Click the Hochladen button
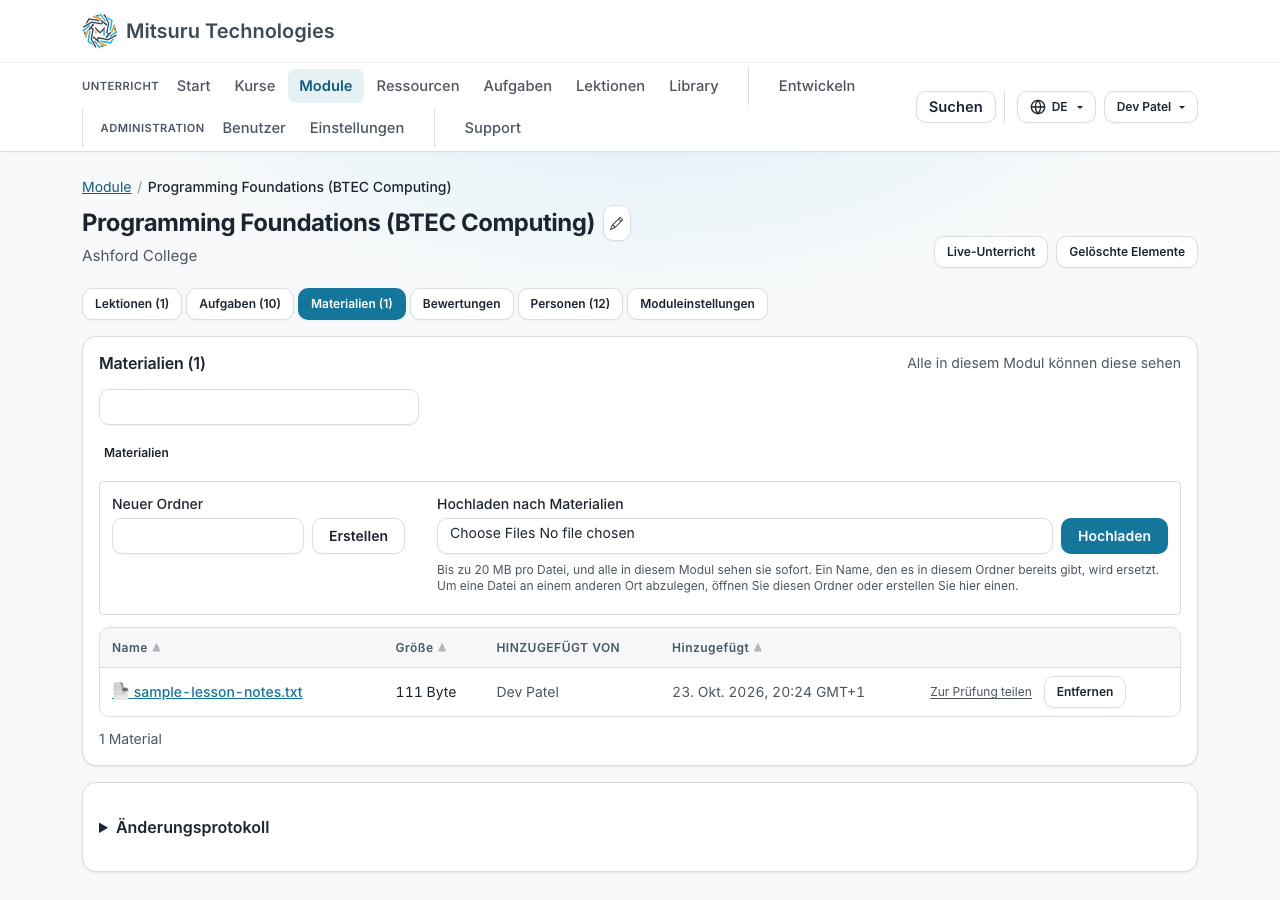 1114,536
